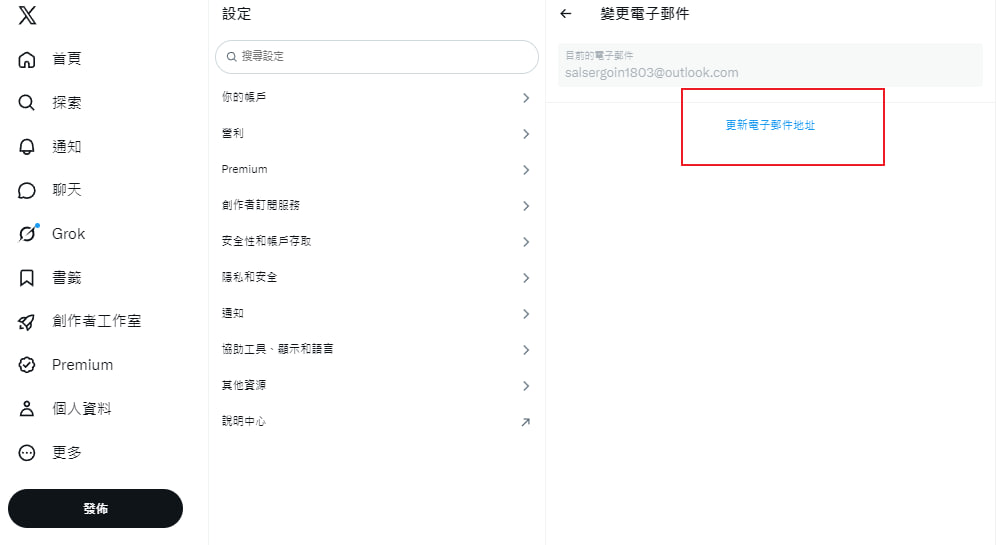Go back with the left arrow icon
The image size is (1006, 545).
[566, 13]
